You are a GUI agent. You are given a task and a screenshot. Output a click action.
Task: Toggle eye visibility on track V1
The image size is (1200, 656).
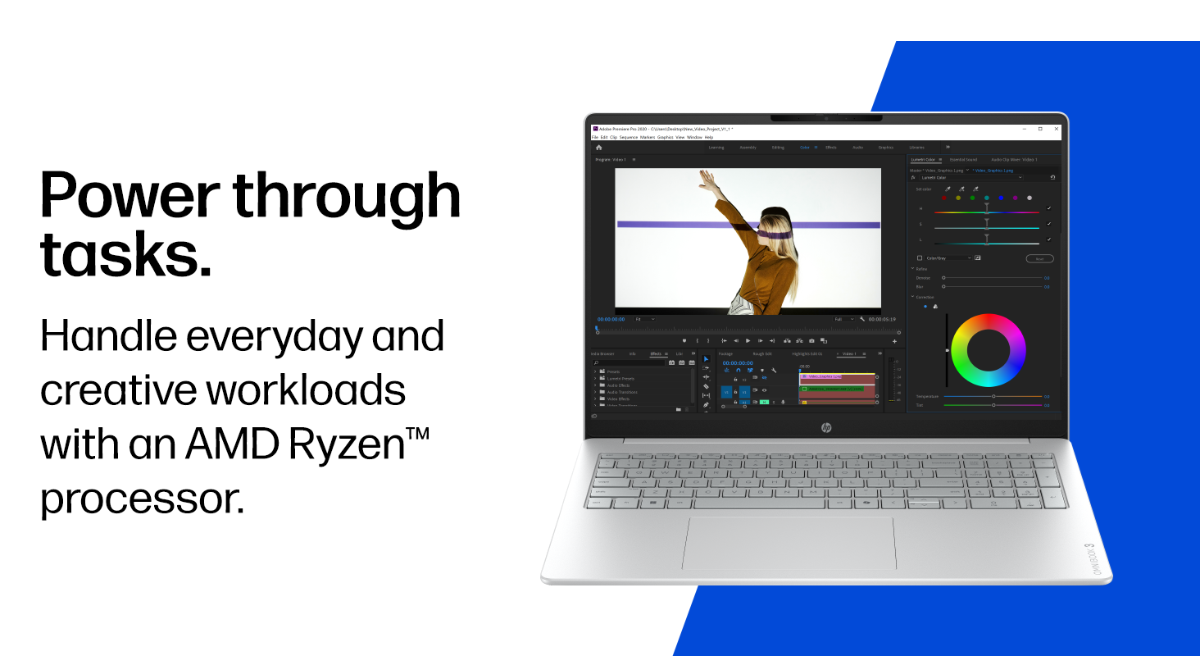coord(764,390)
